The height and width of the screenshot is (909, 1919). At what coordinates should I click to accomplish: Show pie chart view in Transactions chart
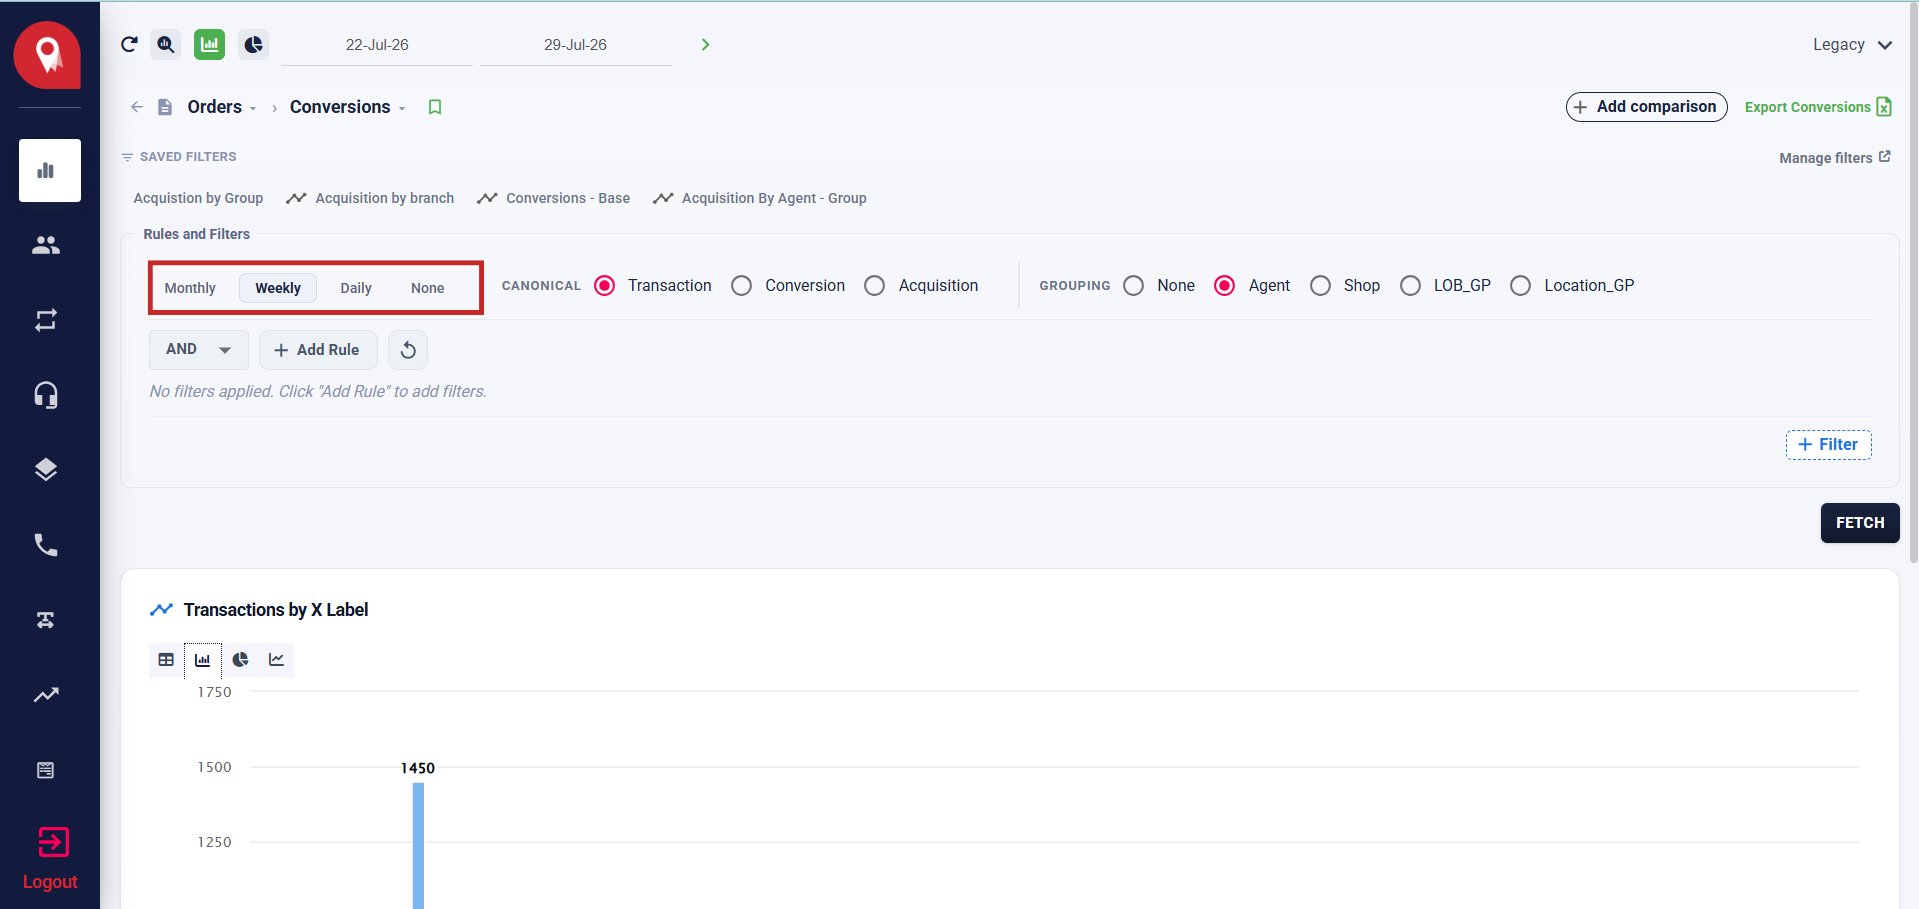(x=240, y=660)
